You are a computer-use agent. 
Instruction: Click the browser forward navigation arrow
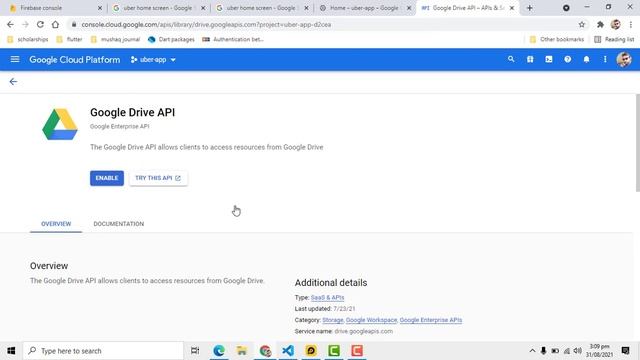(x=25, y=24)
